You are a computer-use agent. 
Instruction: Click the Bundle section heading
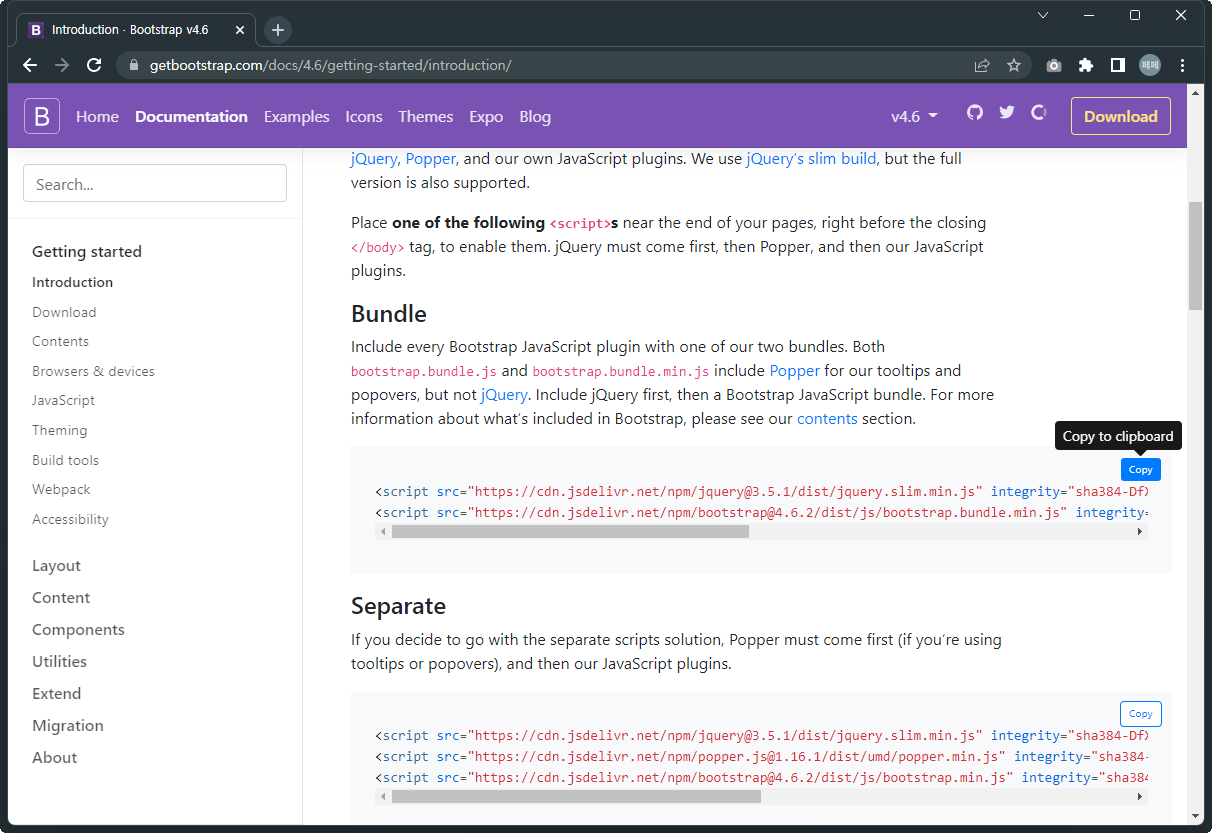click(x=389, y=314)
